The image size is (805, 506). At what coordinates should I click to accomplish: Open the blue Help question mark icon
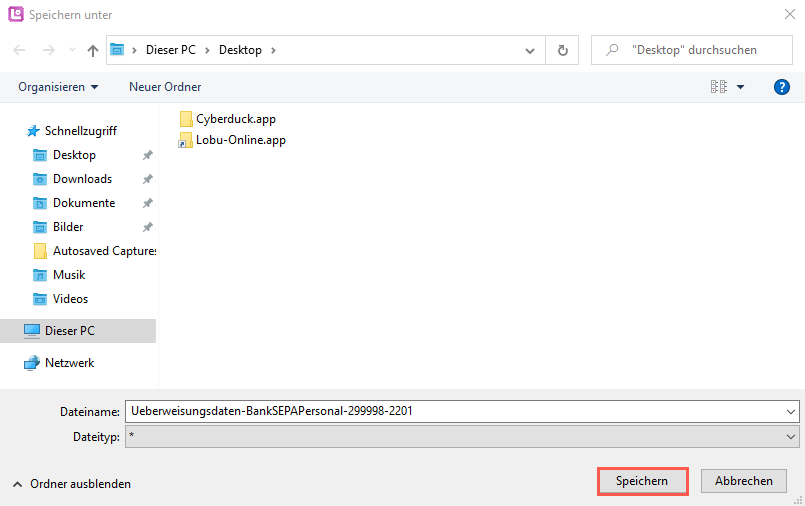click(x=782, y=87)
